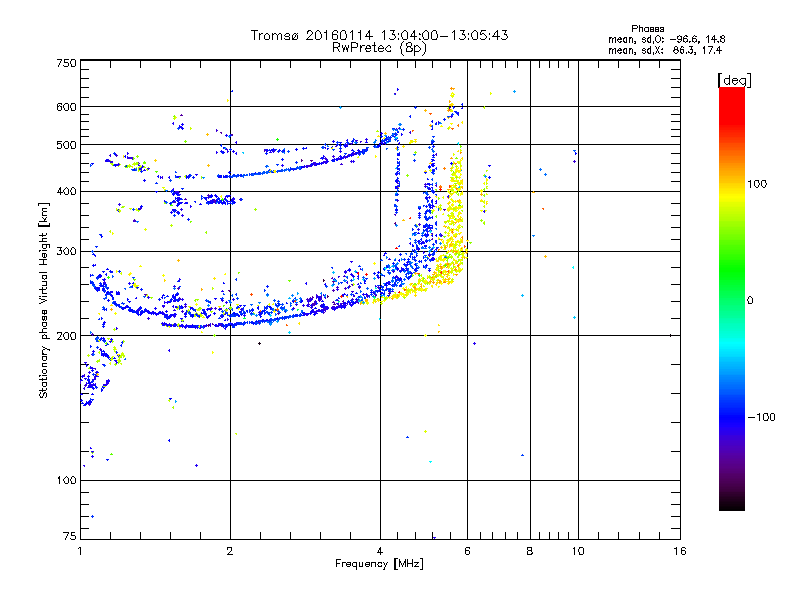800x600 pixels.
Task: Click the subtitle 'RwPretec (8p)'
Action: 379,48
